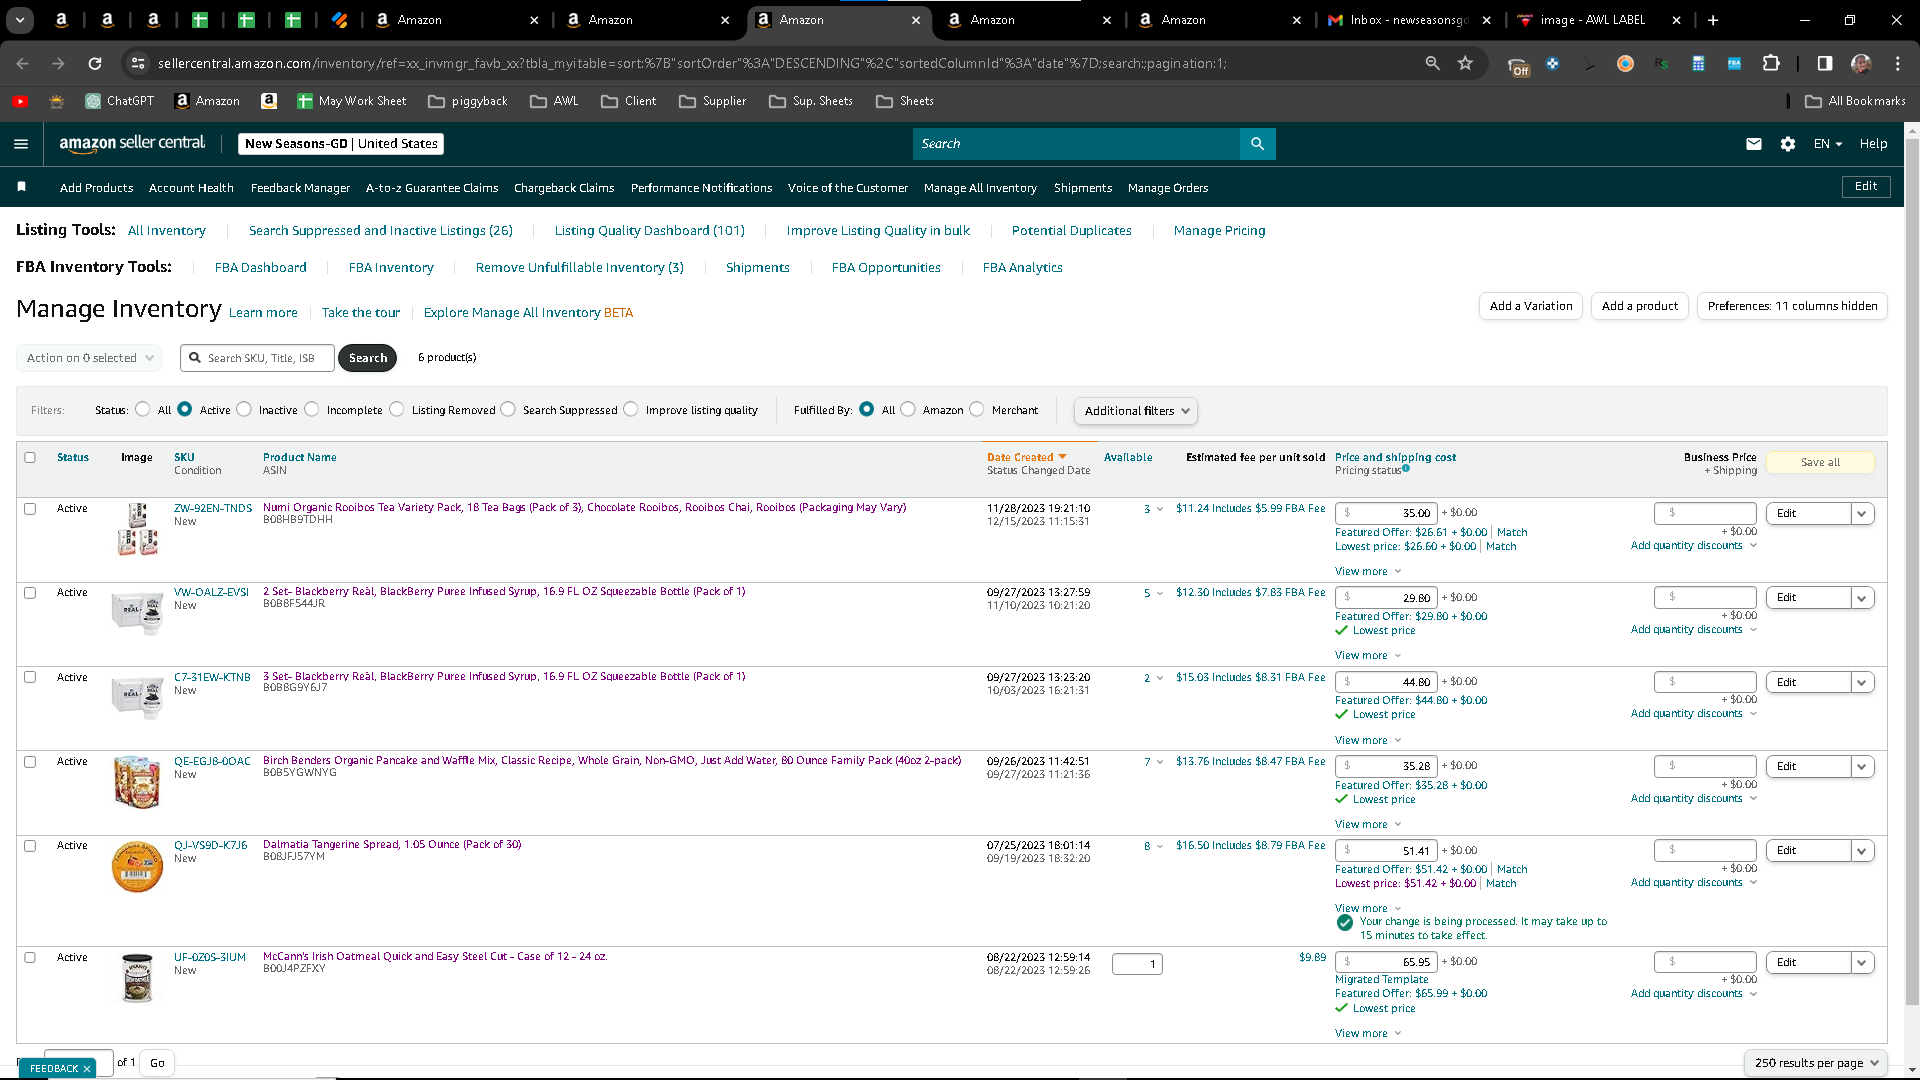Open the Chrome three-dot menu
Screen dimensions: 1920x1080
(1898, 63)
